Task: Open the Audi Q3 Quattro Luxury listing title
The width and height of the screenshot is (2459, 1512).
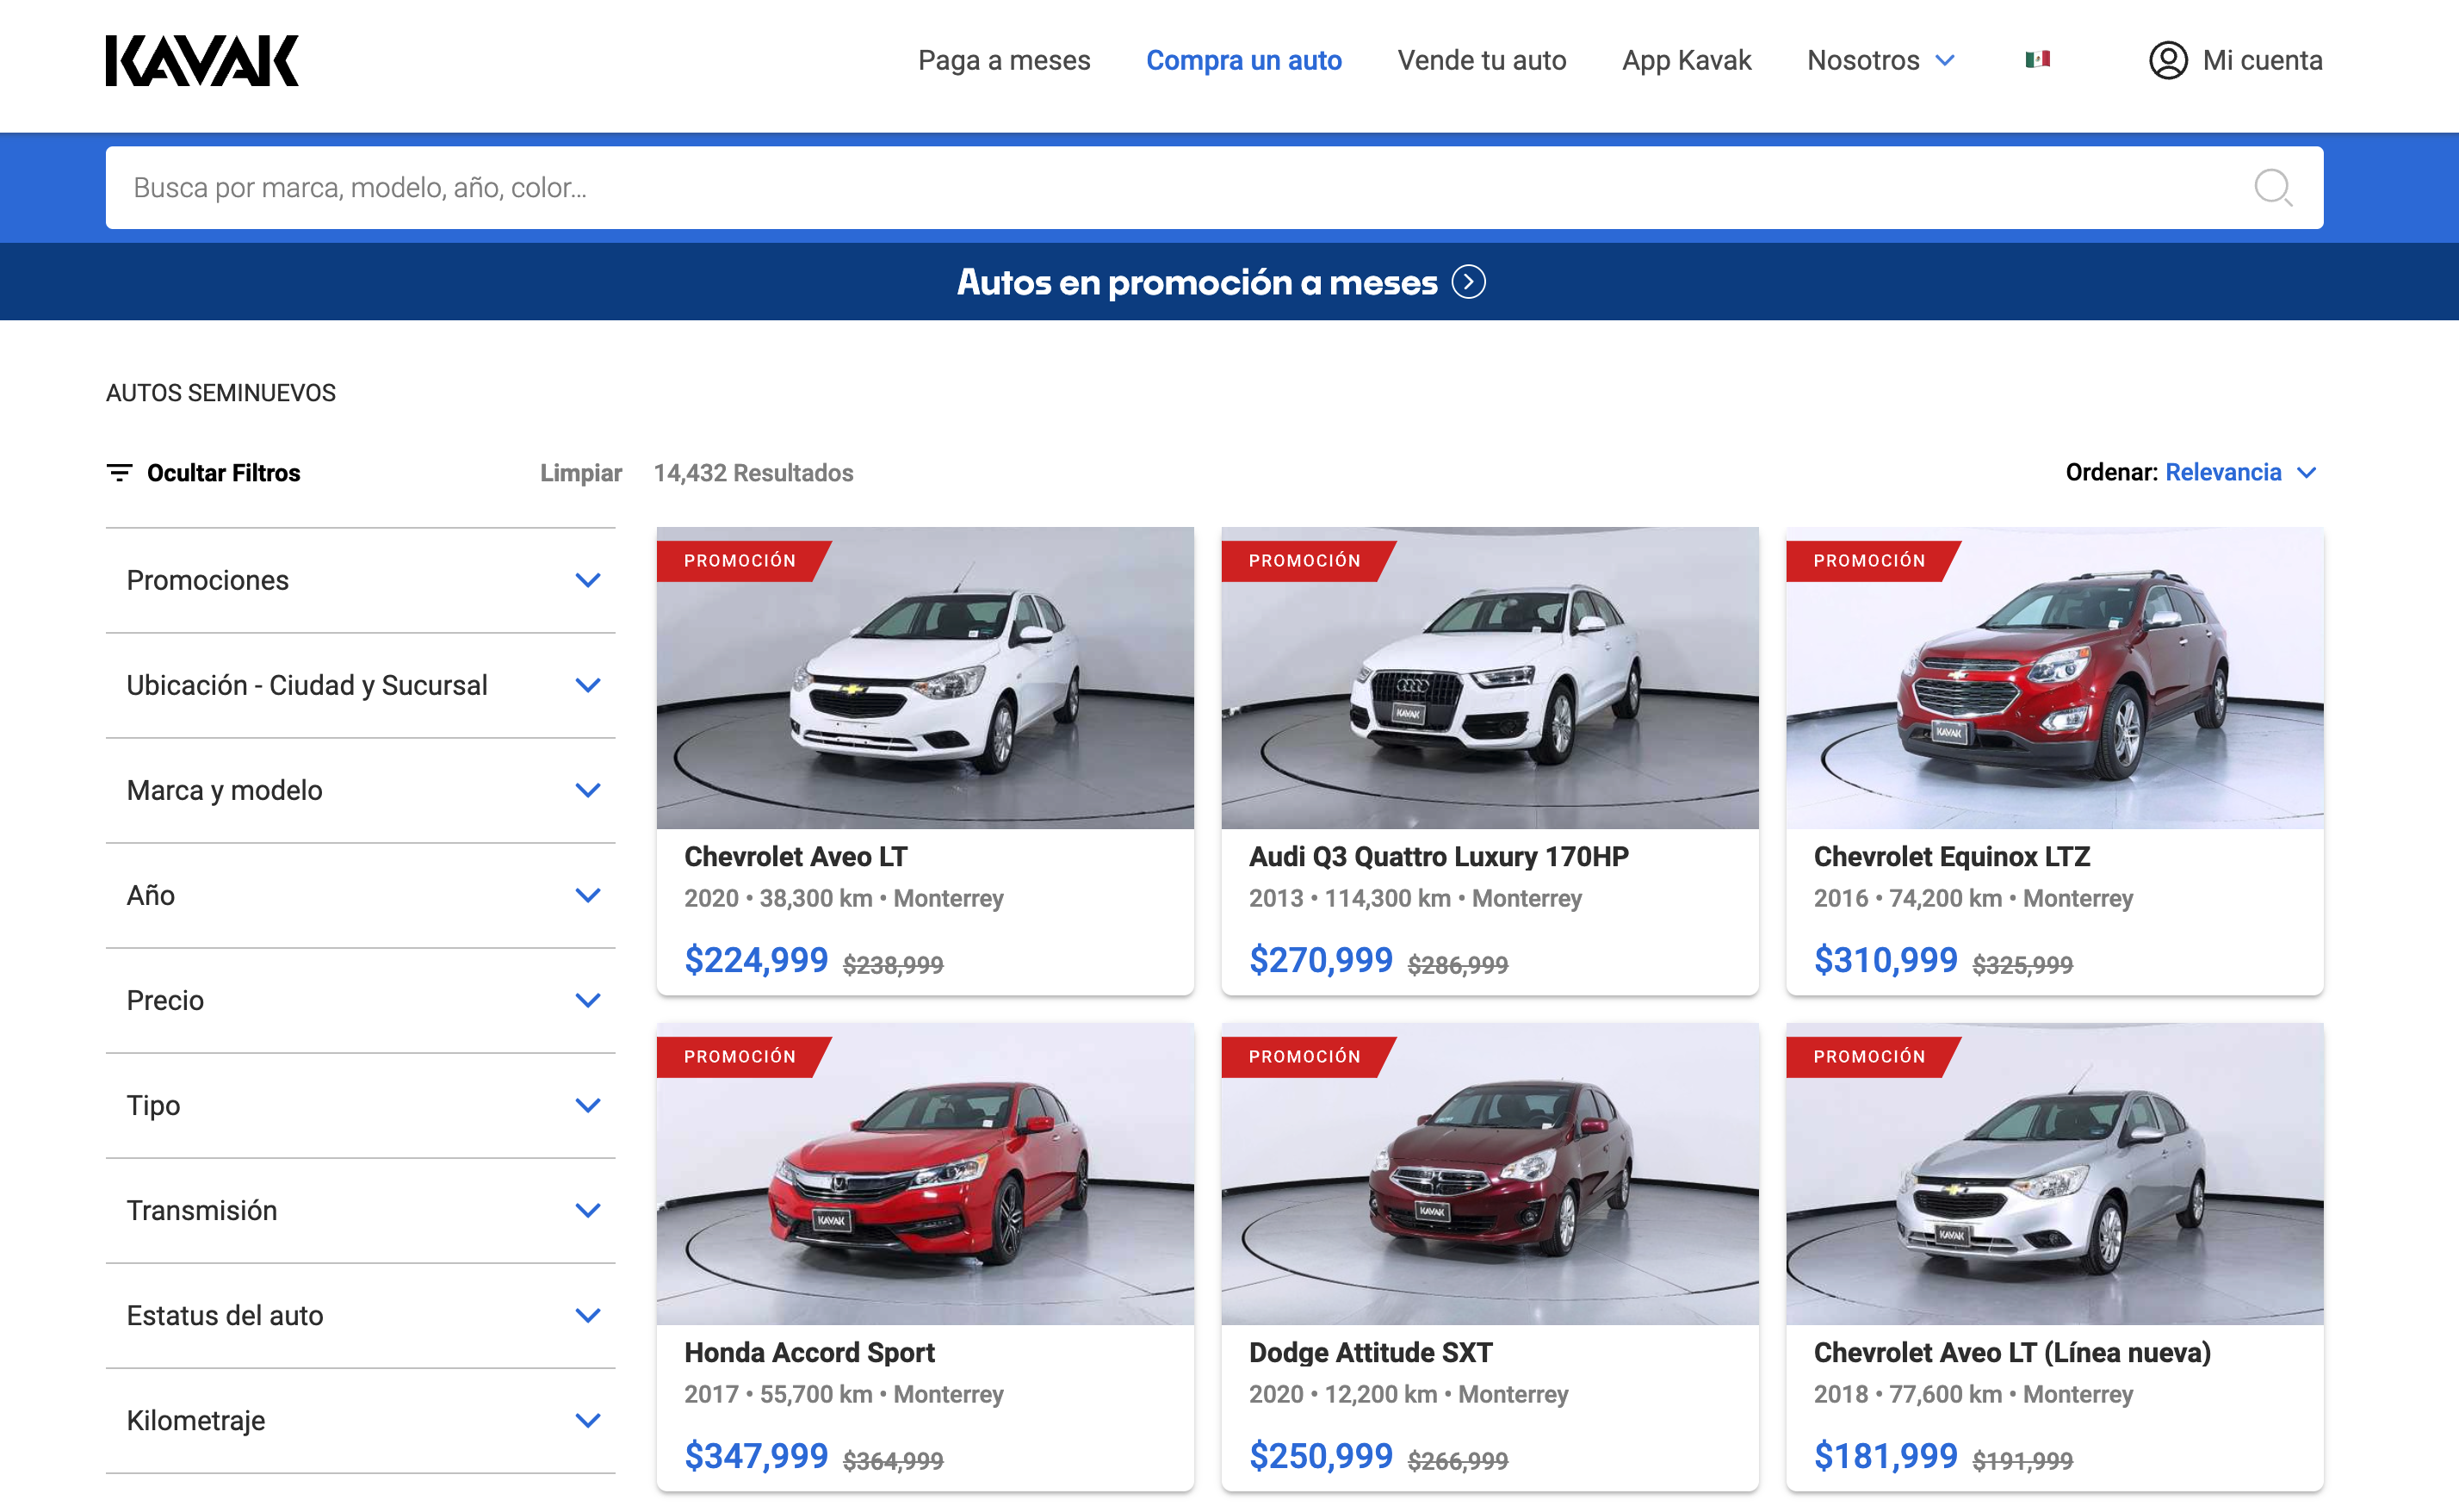Action: pyautogui.click(x=1438, y=857)
